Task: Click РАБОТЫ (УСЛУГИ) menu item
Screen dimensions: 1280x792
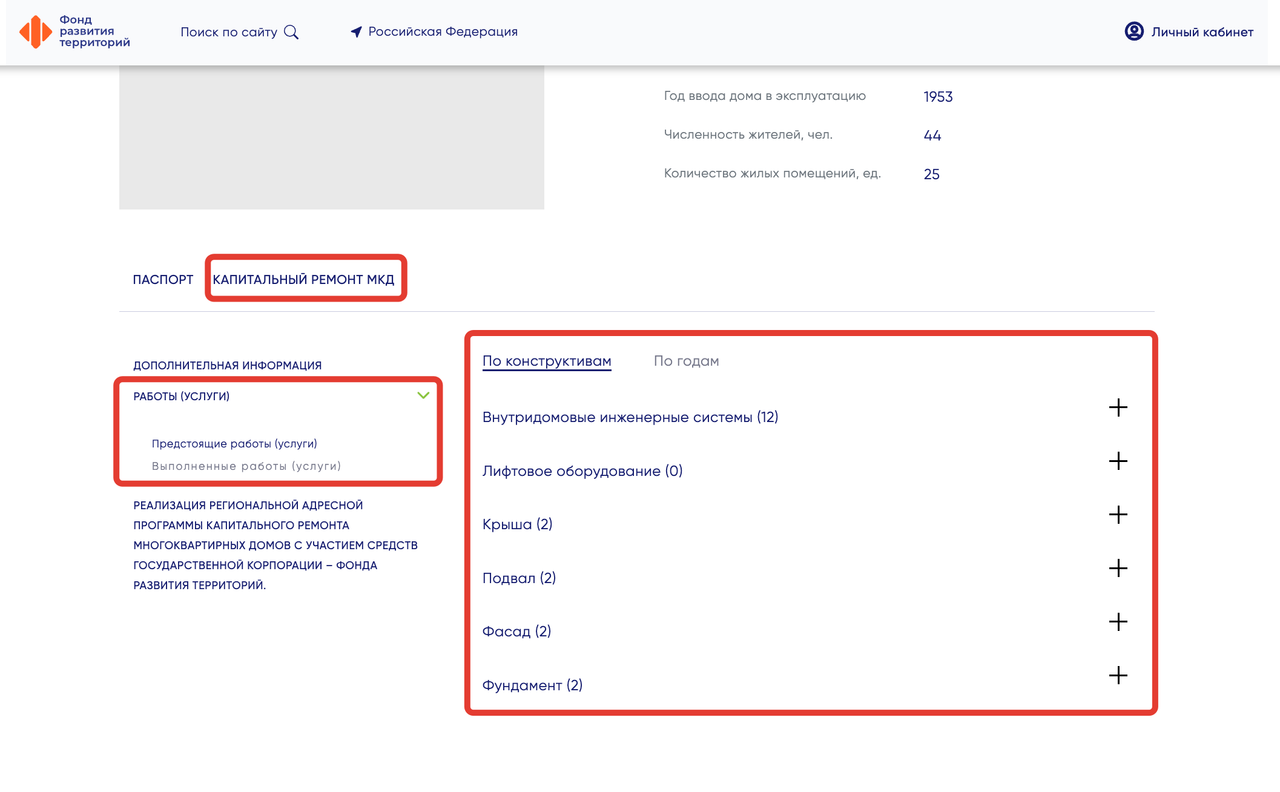Action: pos(182,397)
